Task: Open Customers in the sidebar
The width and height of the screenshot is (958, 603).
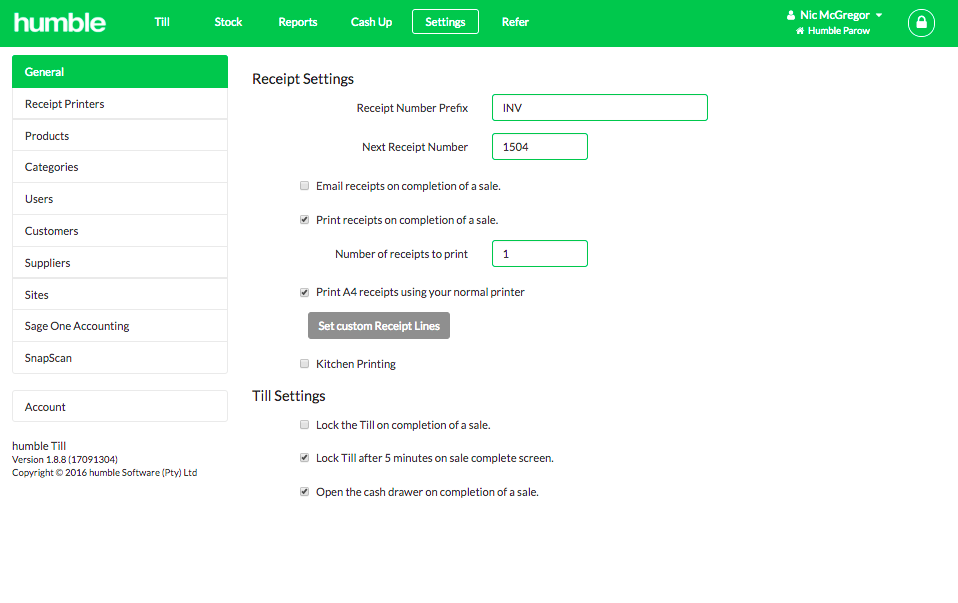Action: click(120, 231)
